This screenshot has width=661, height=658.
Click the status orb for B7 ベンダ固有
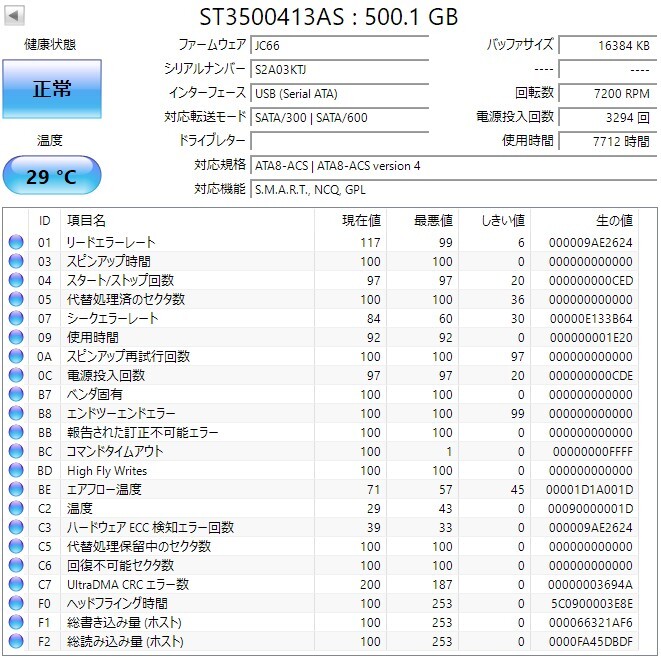[16, 394]
